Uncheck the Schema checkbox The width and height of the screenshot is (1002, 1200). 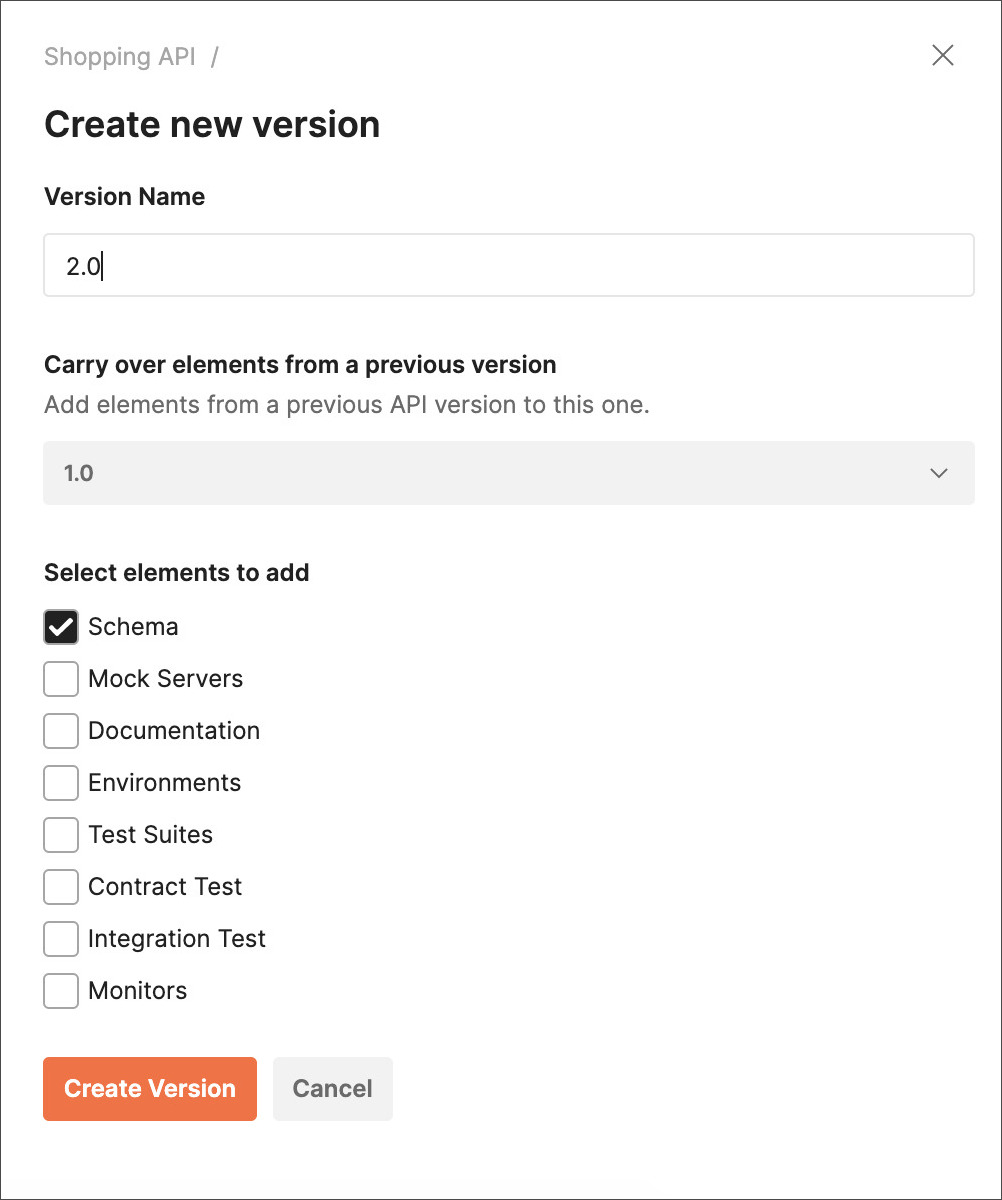[61, 627]
